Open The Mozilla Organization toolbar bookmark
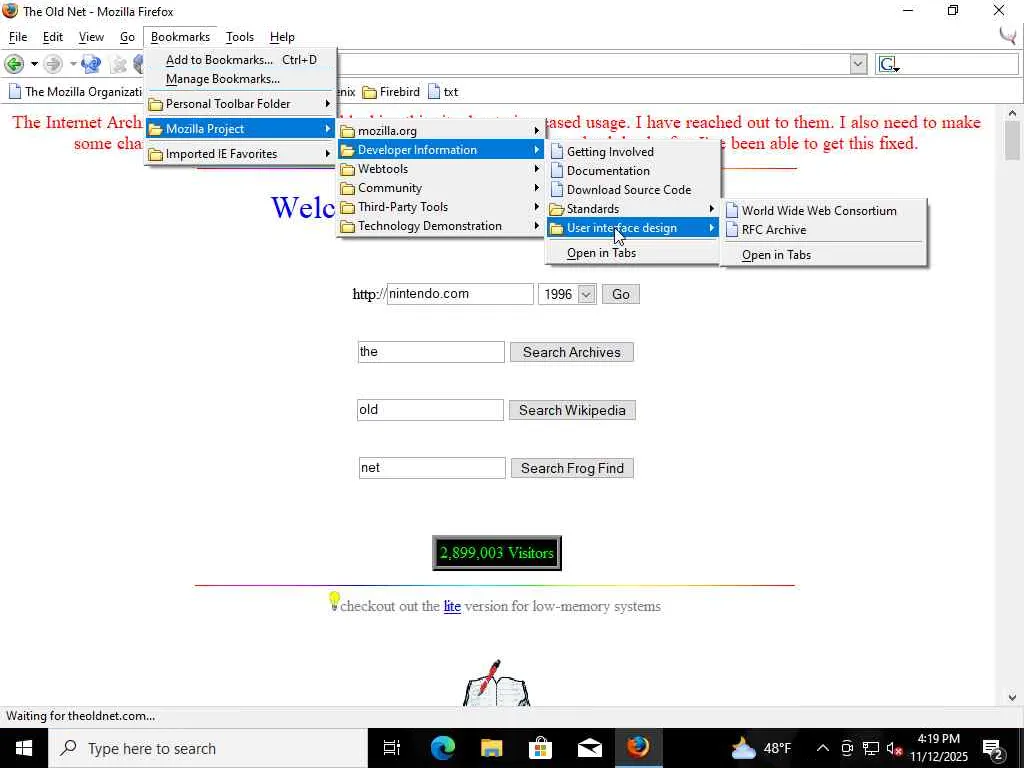 (x=75, y=92)
